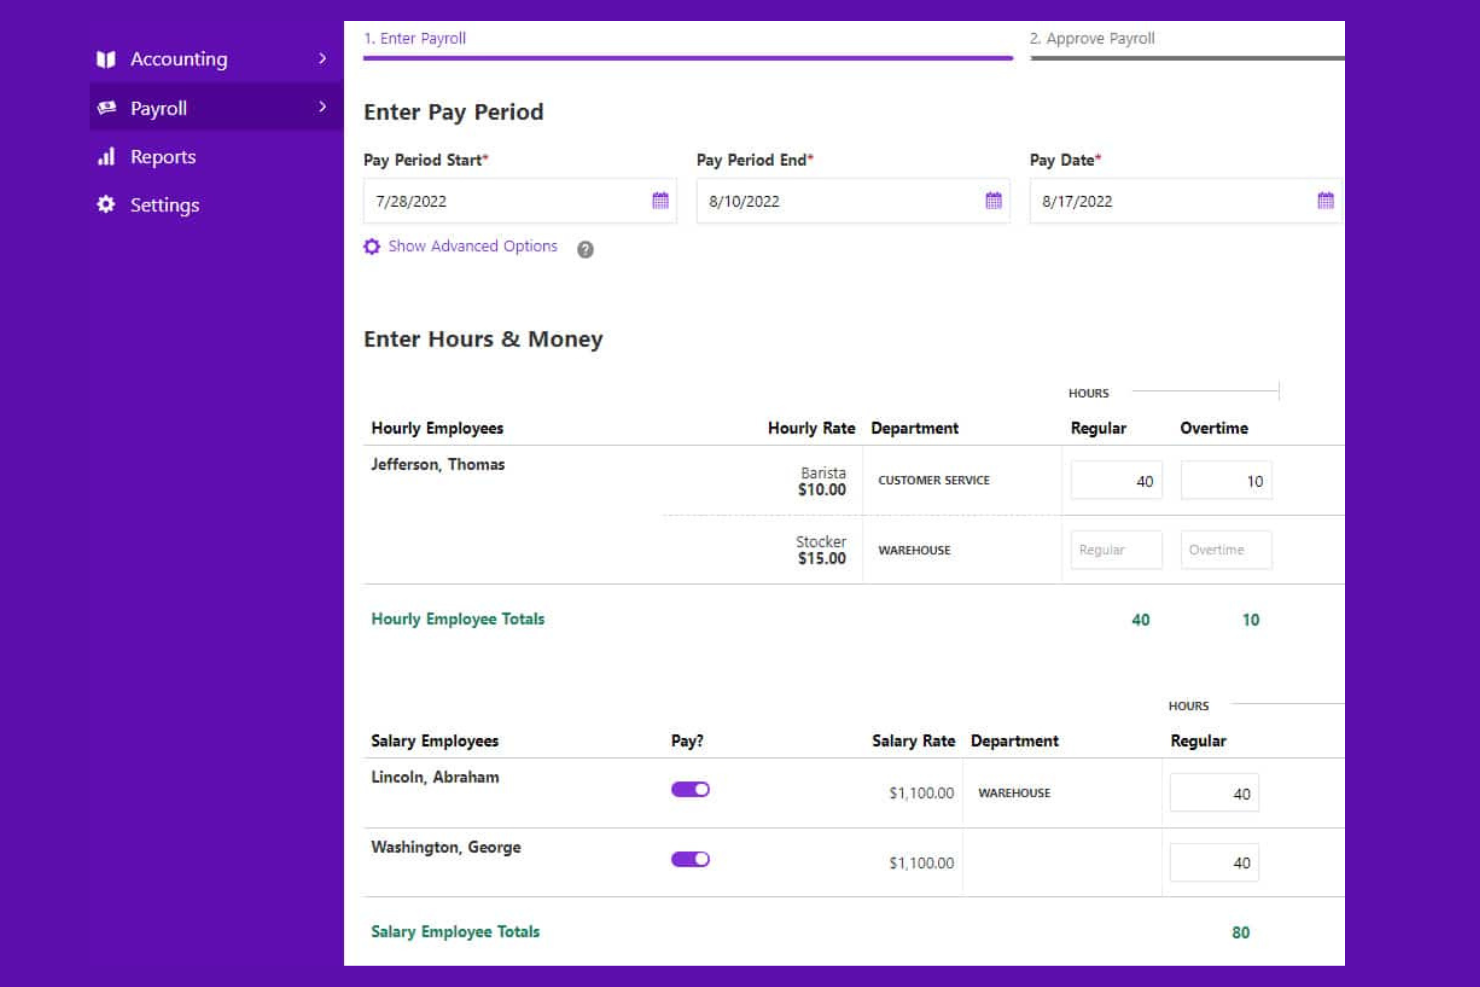1480x987 pixels.
Task: Select the Enter Payroll step tab
Action: pyautogui.click(x=417, y=38)
